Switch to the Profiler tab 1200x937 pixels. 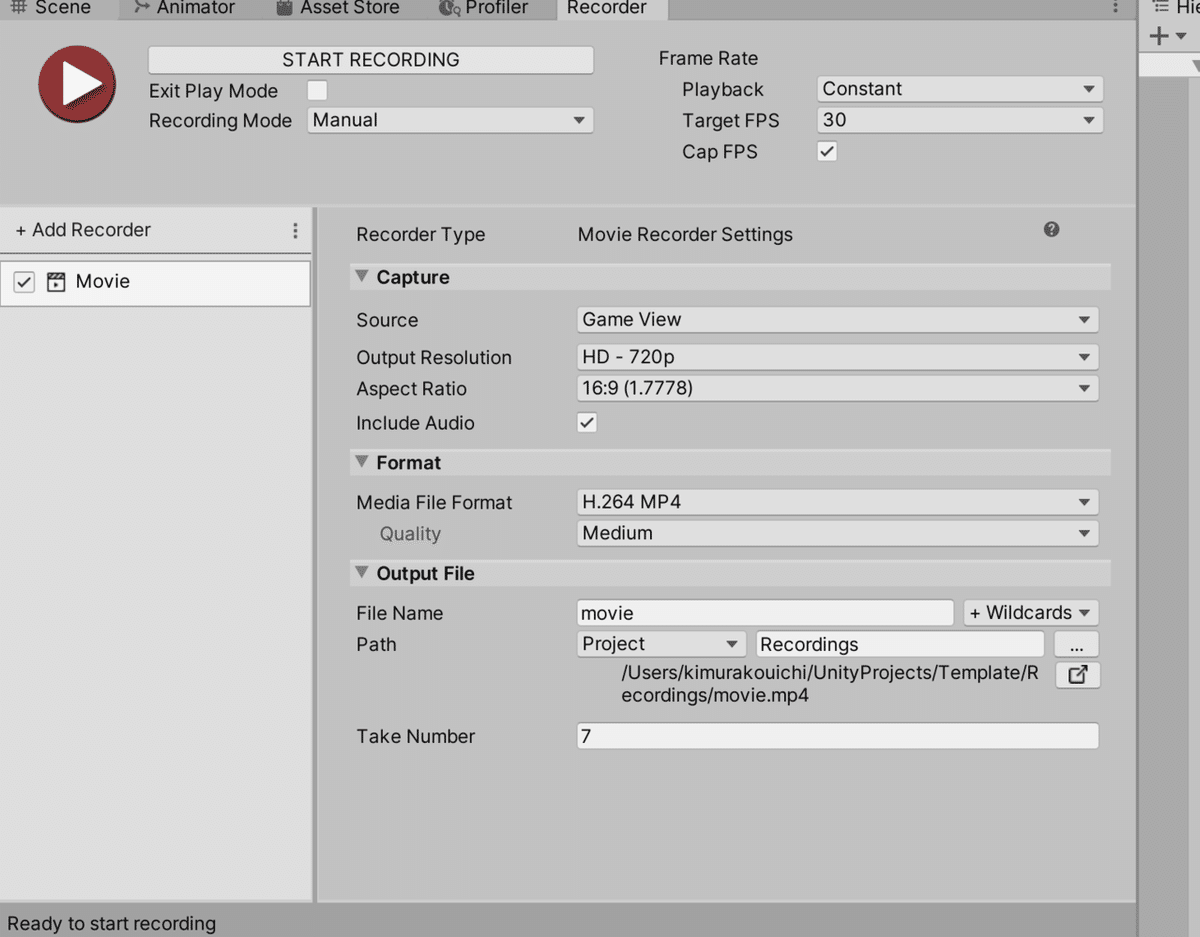point(484,8)
